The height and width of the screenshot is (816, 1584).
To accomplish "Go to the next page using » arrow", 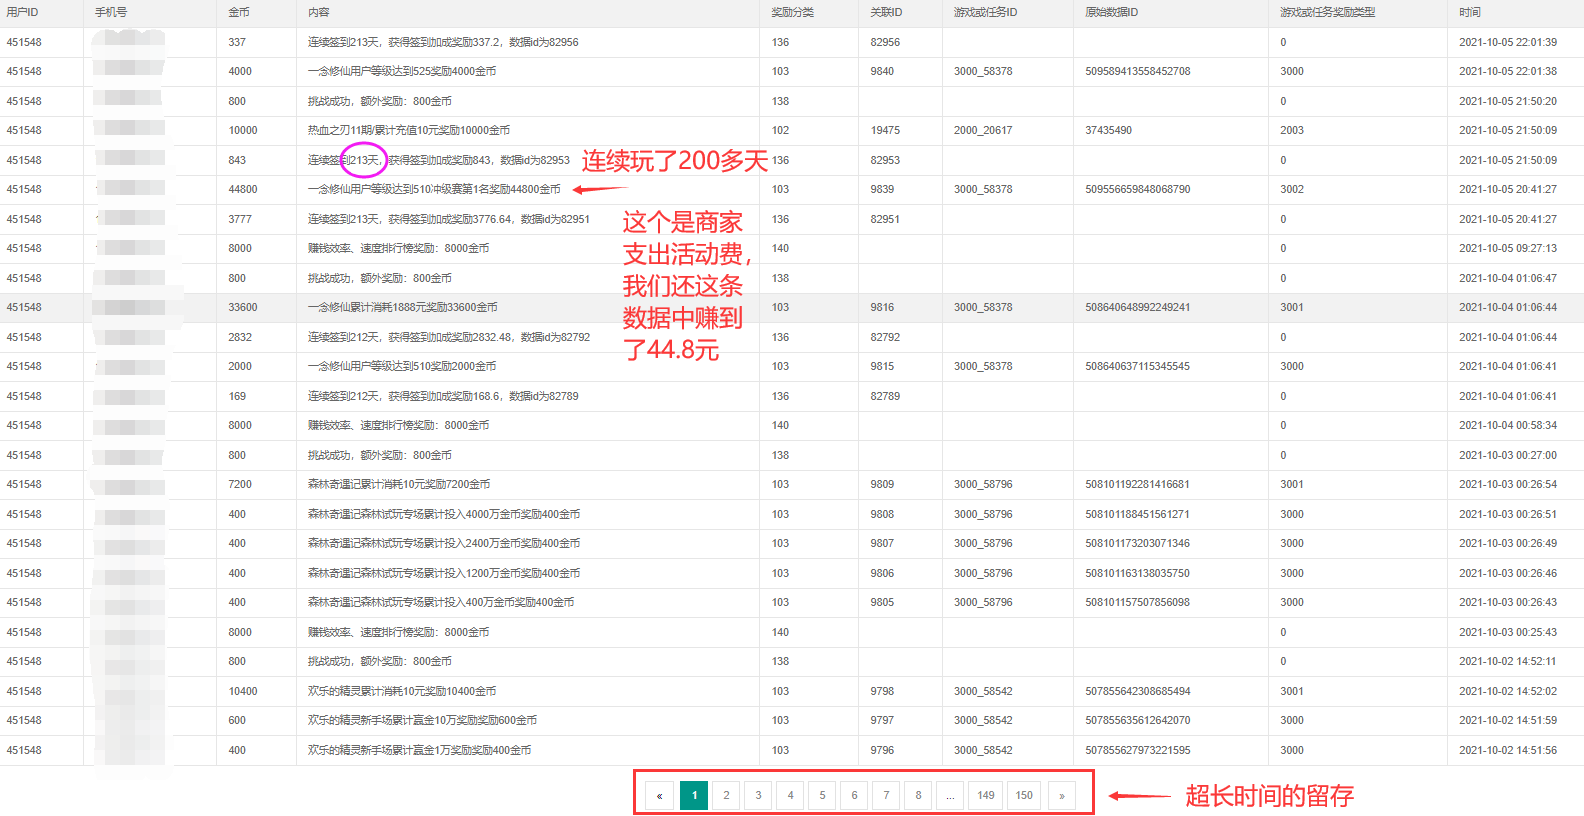I will pos(1061,795).
